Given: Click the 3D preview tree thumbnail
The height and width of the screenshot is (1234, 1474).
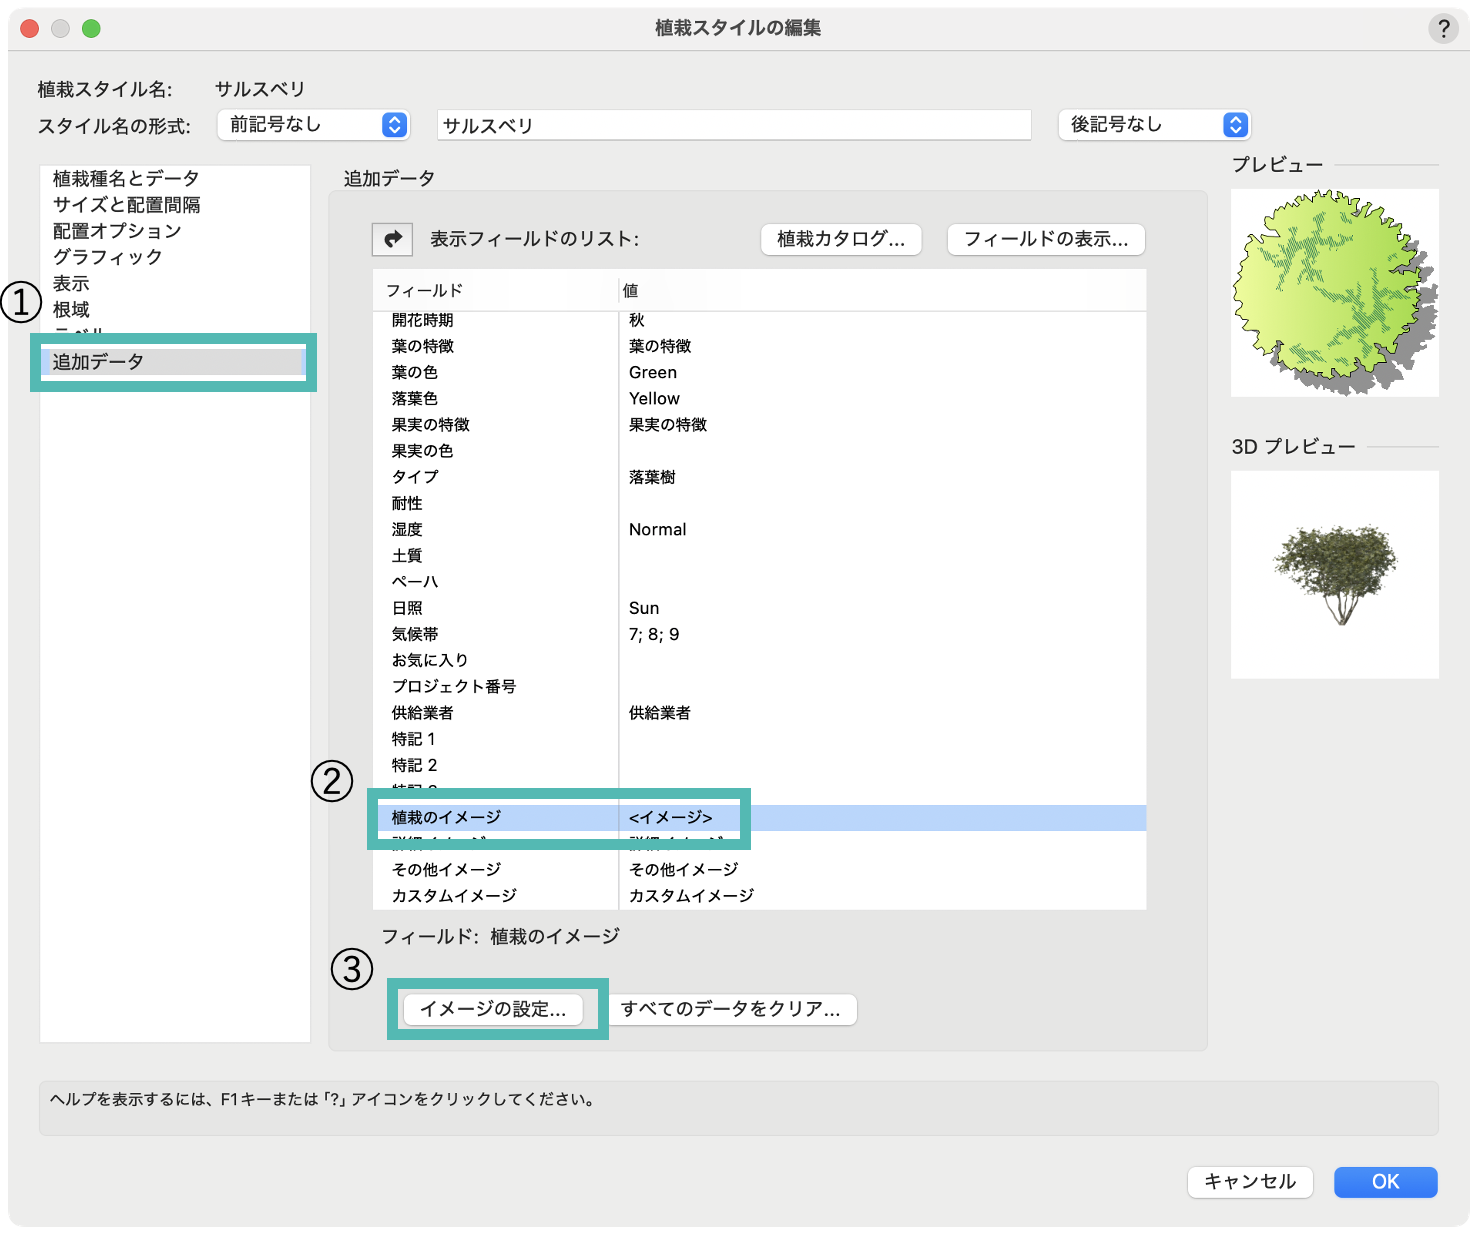Looking at the screenshot, I should pyautogui.click(x=1334, y=575).
